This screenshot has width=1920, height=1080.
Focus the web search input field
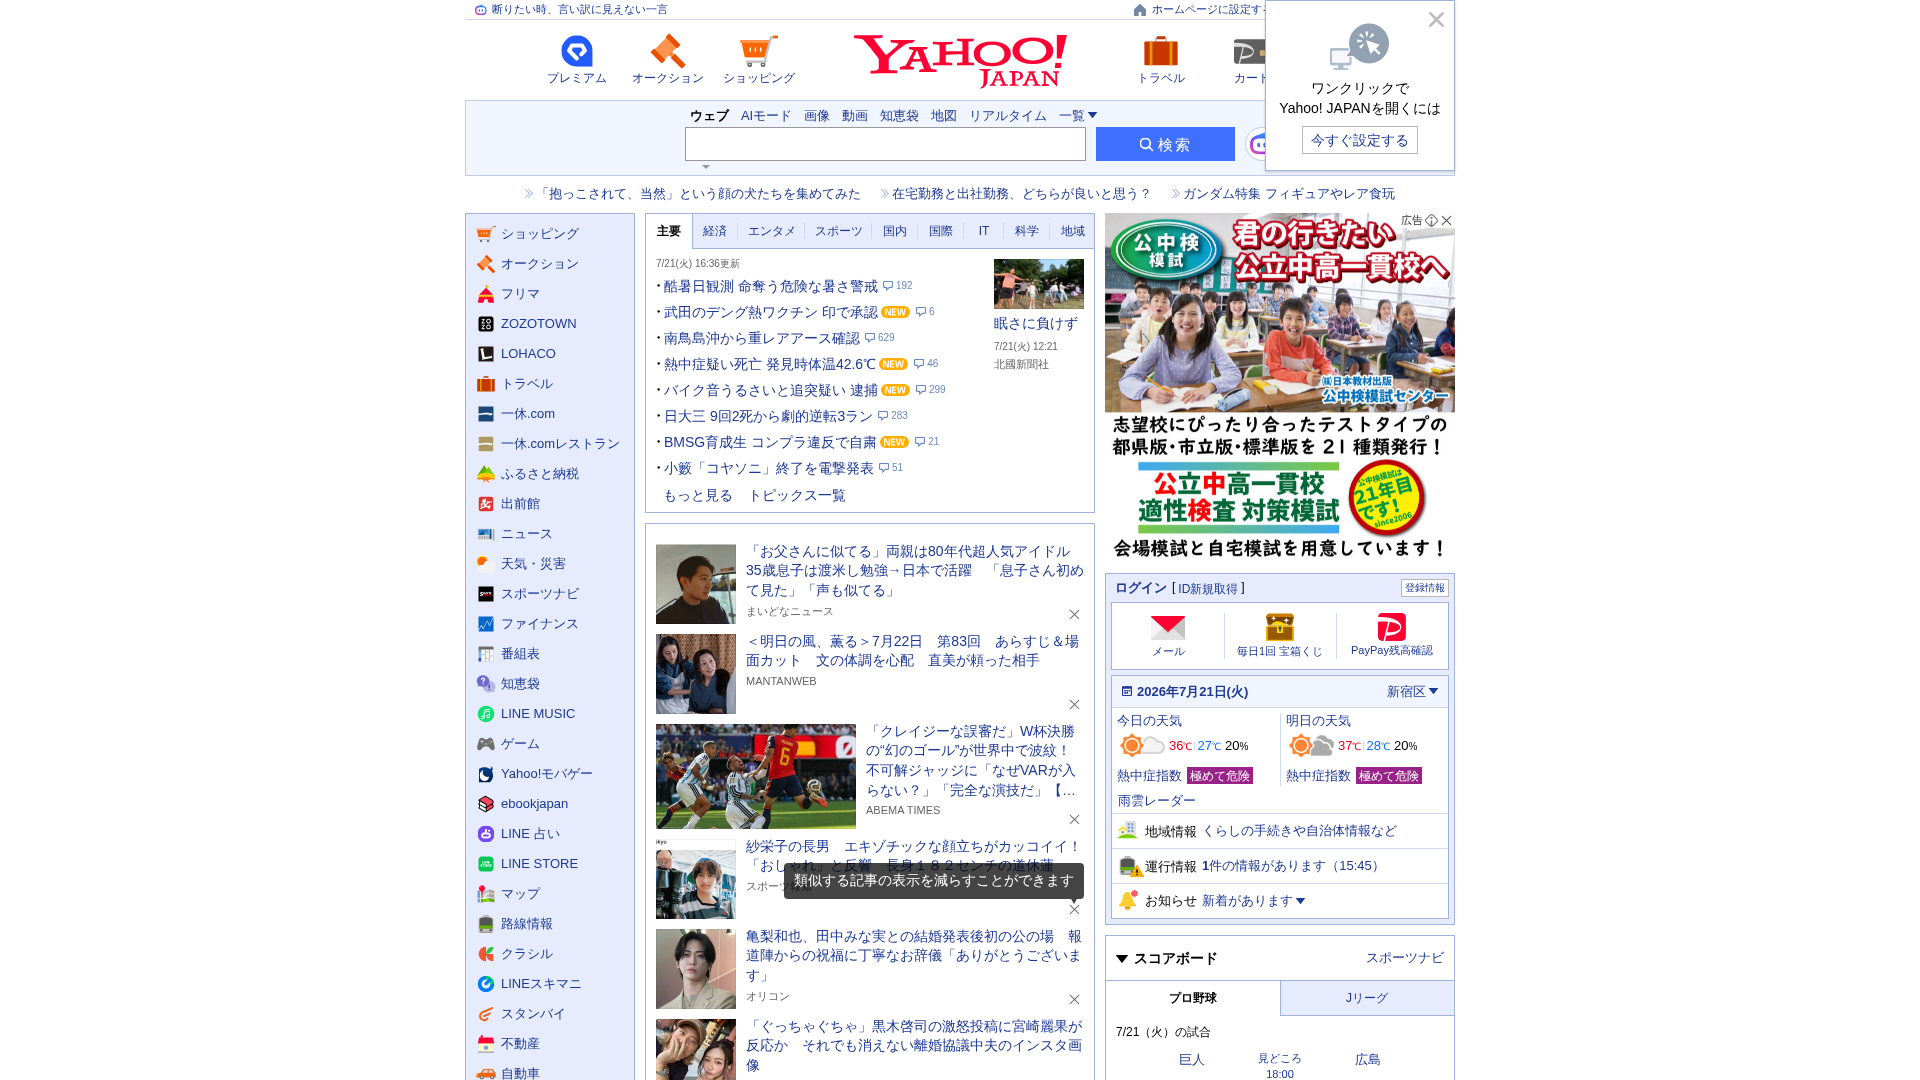coord(885,144)
